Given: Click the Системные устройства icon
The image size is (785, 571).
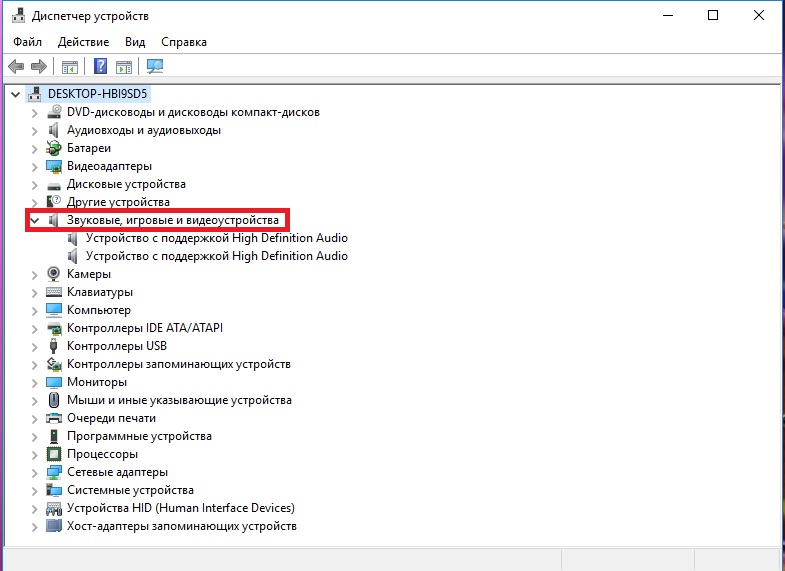Looking at the screenshot, I should (x=54, y=490).
